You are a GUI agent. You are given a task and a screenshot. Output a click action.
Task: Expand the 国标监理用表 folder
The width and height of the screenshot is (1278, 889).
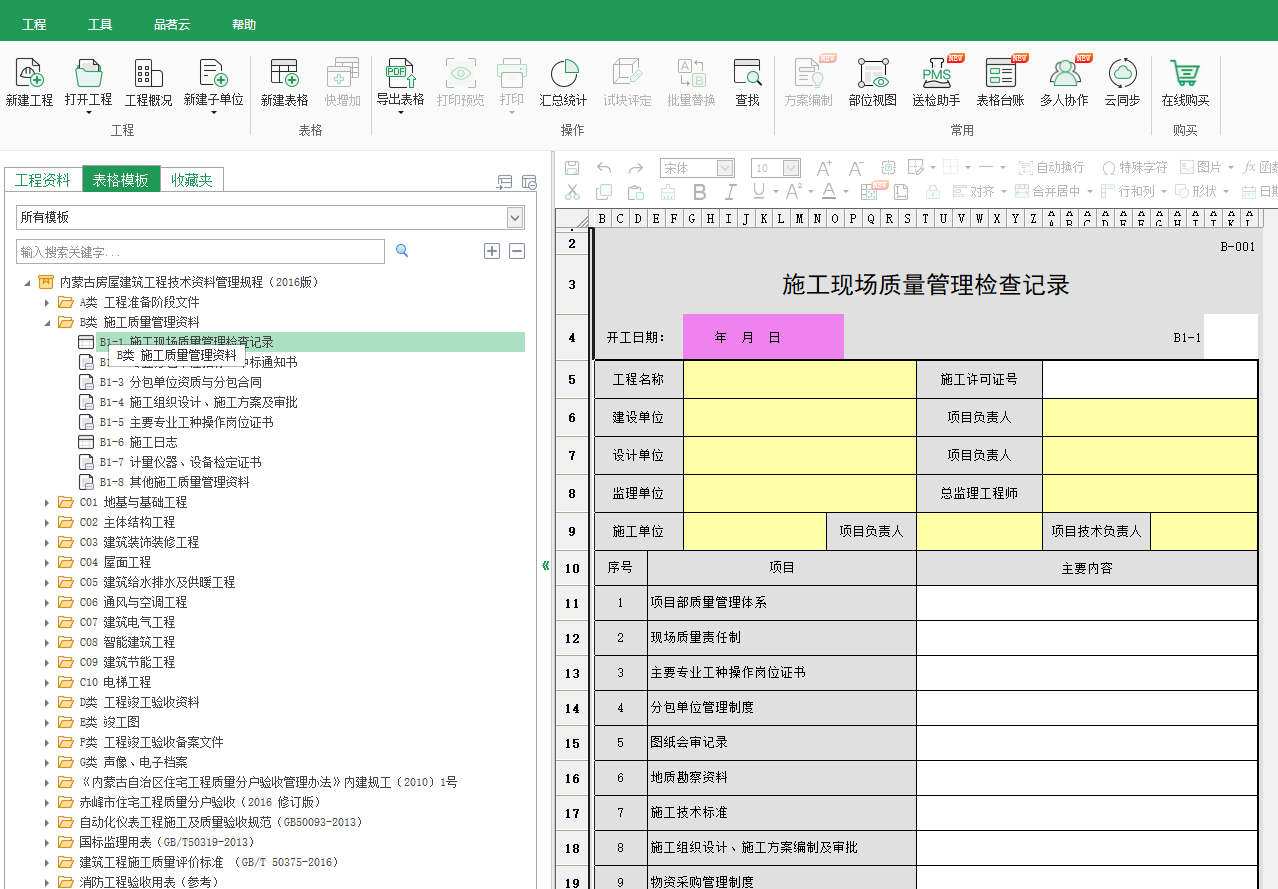47,842
